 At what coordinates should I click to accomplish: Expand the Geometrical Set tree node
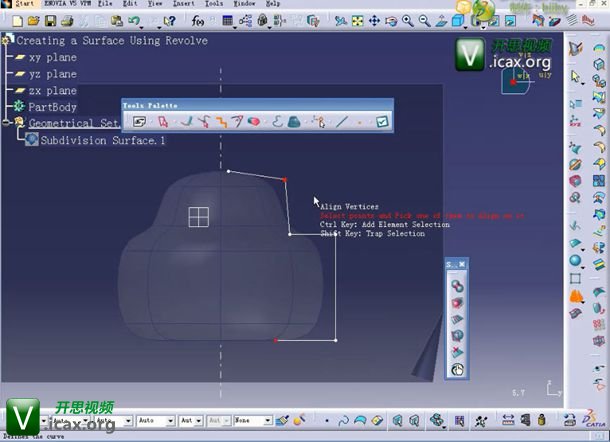point(6,123)
